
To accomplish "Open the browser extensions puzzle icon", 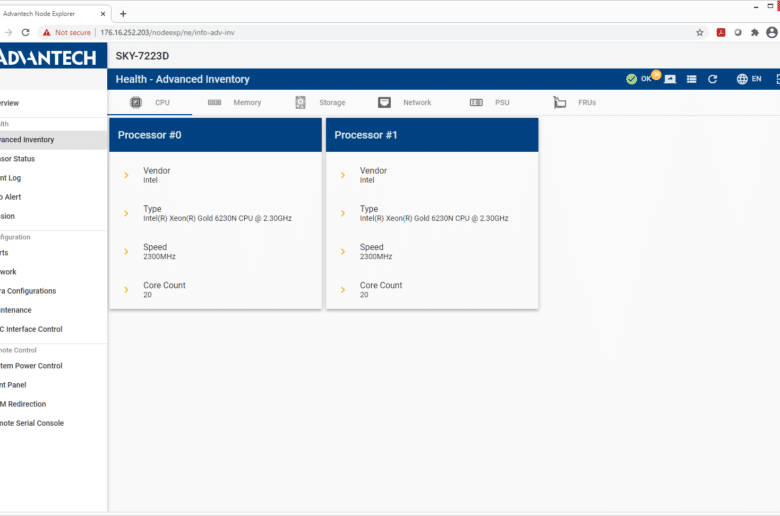I will click(755, 32).
